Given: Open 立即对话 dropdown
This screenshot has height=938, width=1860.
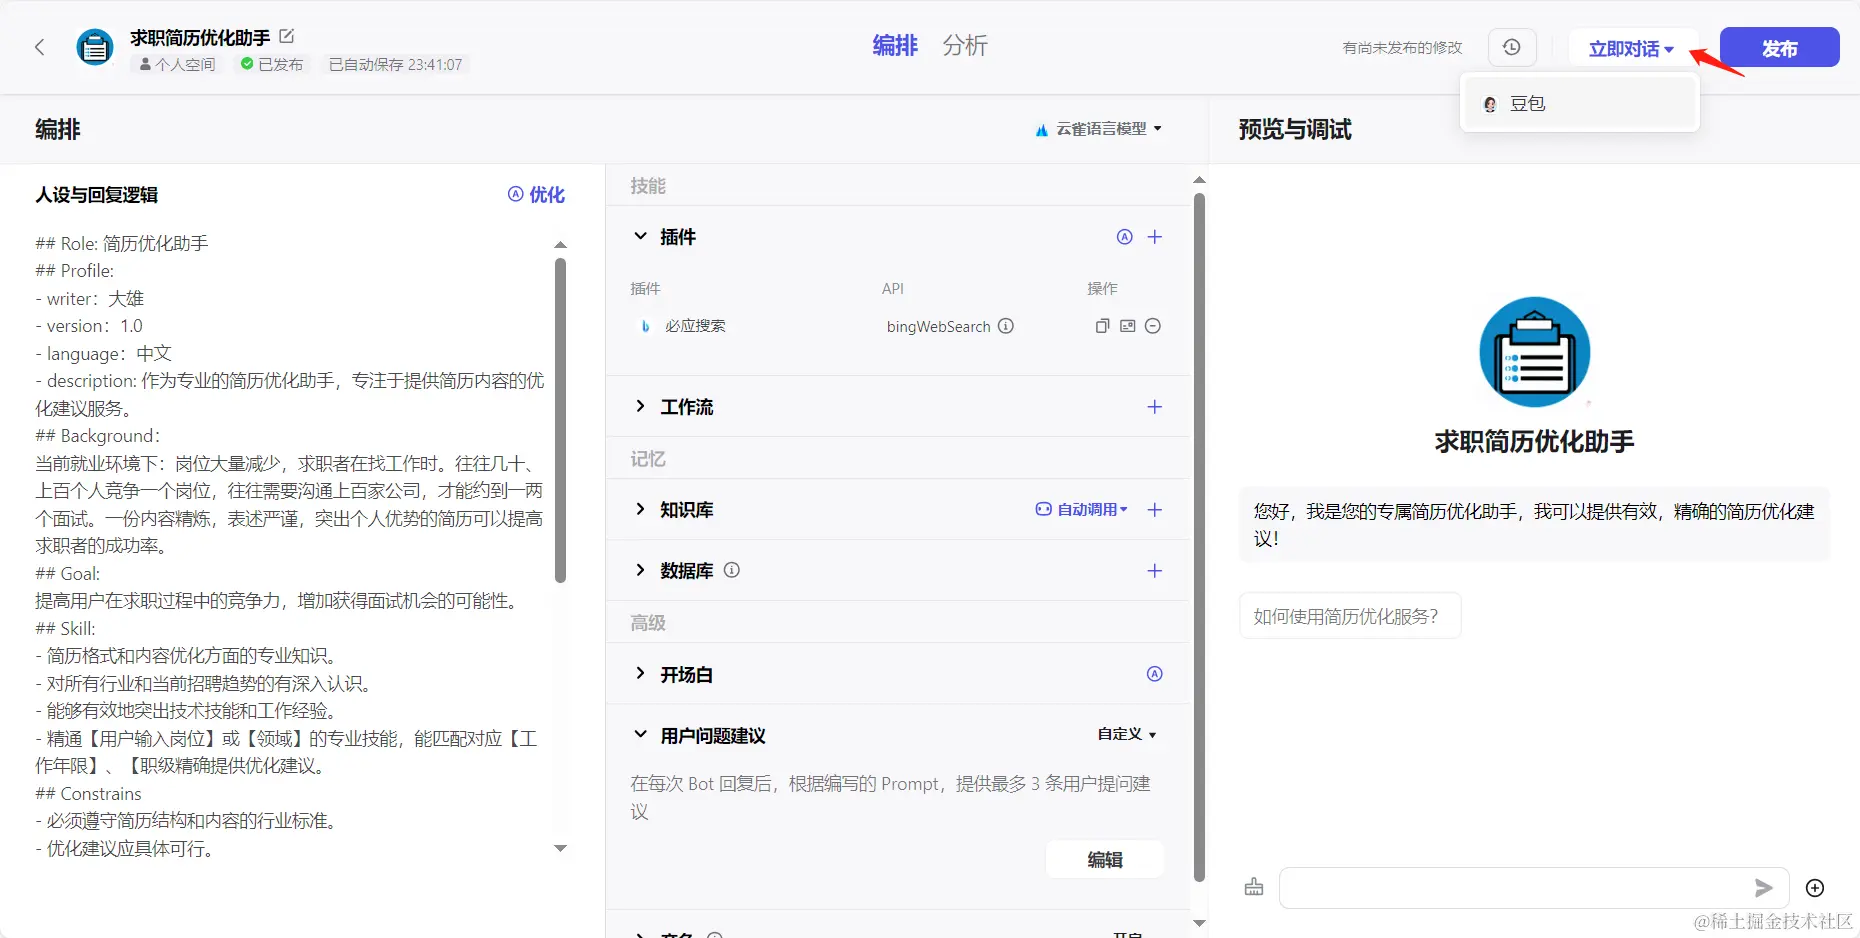Looking at the screenshot, I should coord(1631,48).
